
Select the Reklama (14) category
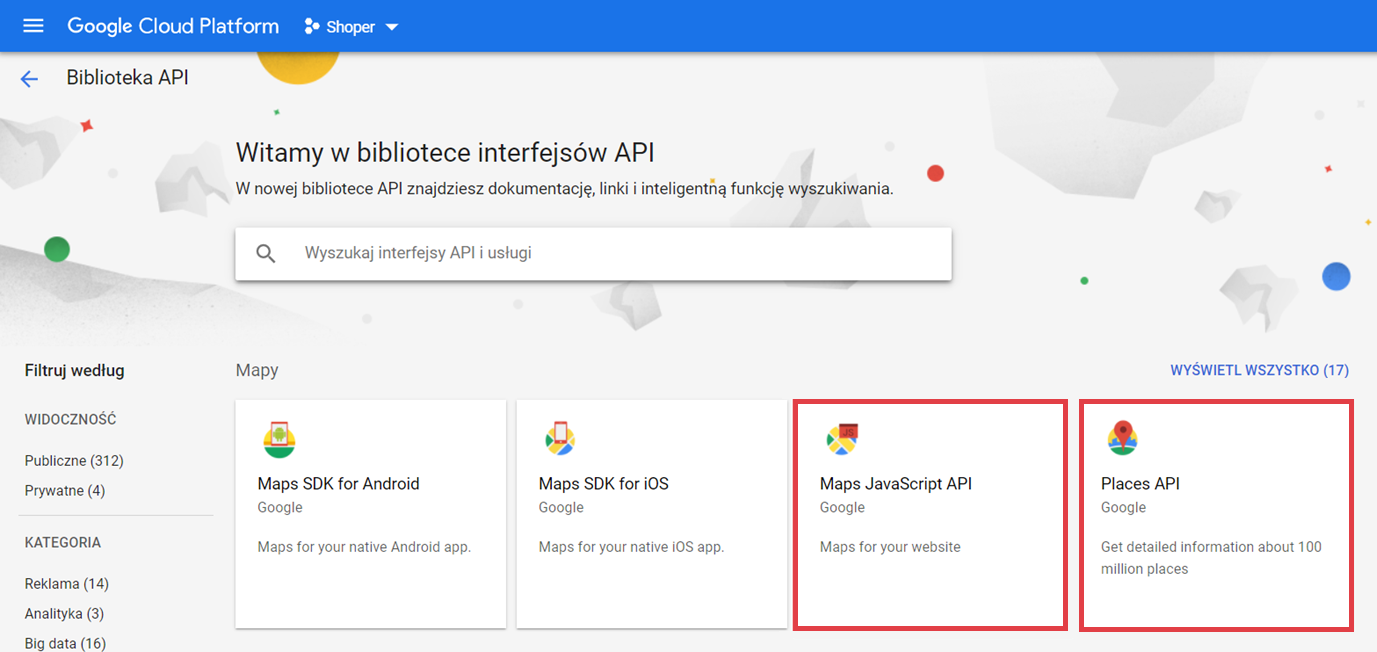click(x=67, y=584)
